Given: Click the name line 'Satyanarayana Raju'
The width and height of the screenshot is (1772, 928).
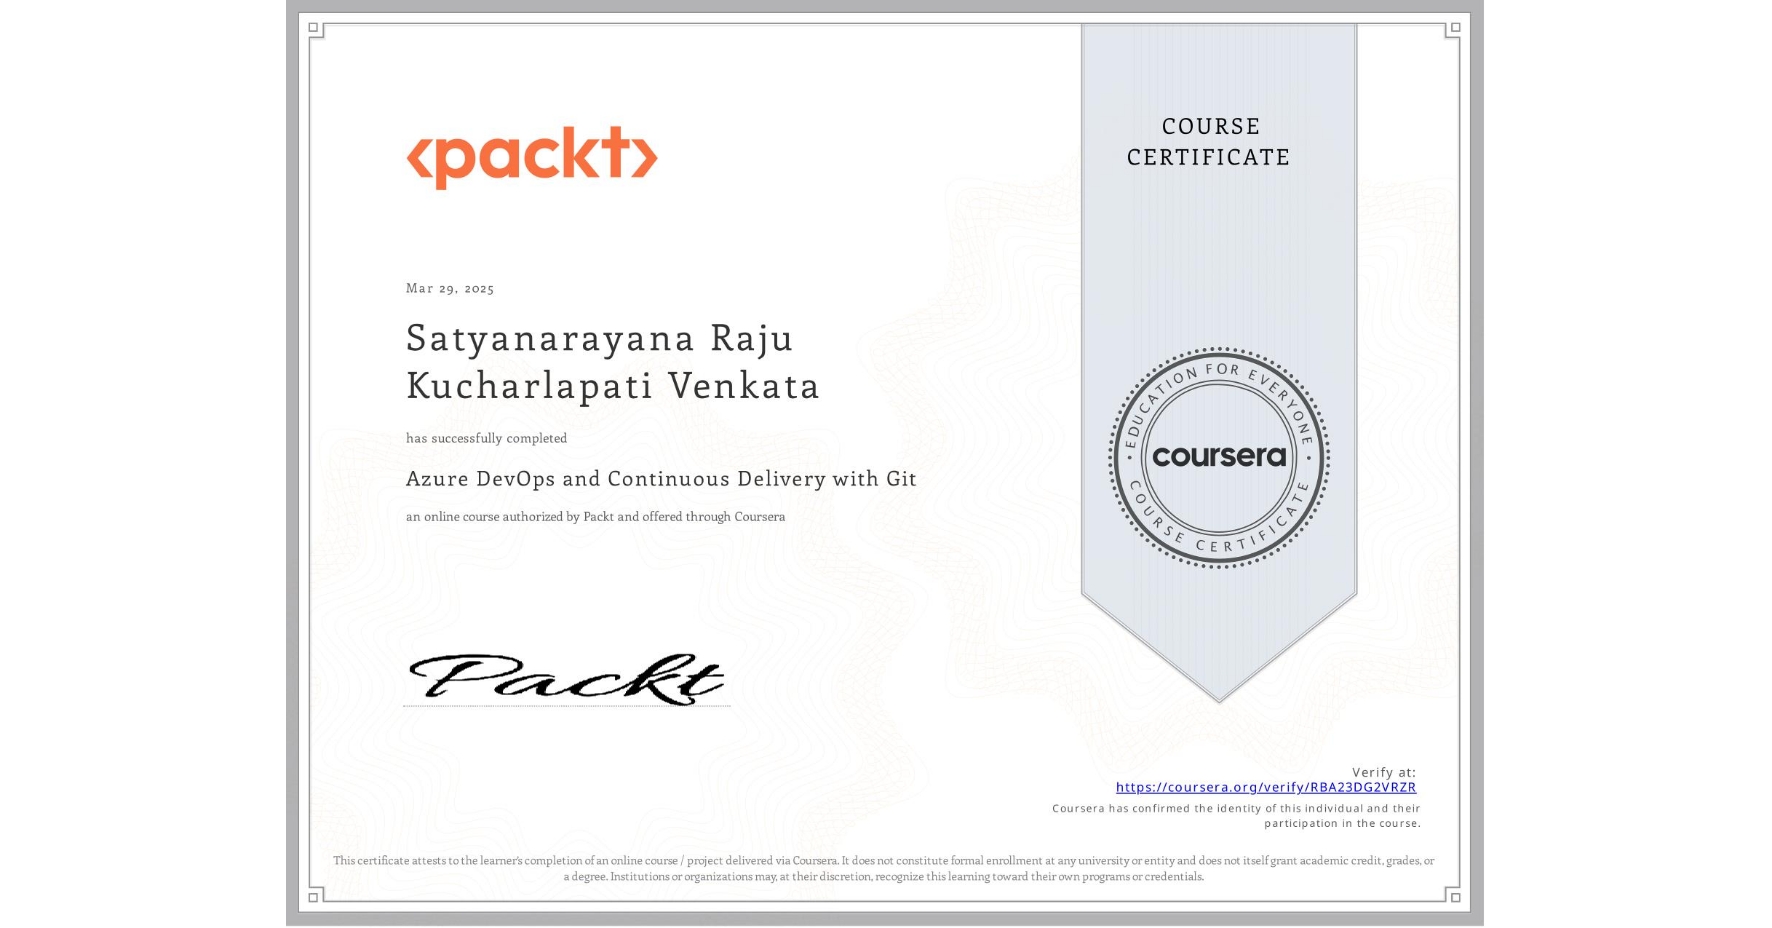Looking at the screenshot, I should [x=600, y=338].
